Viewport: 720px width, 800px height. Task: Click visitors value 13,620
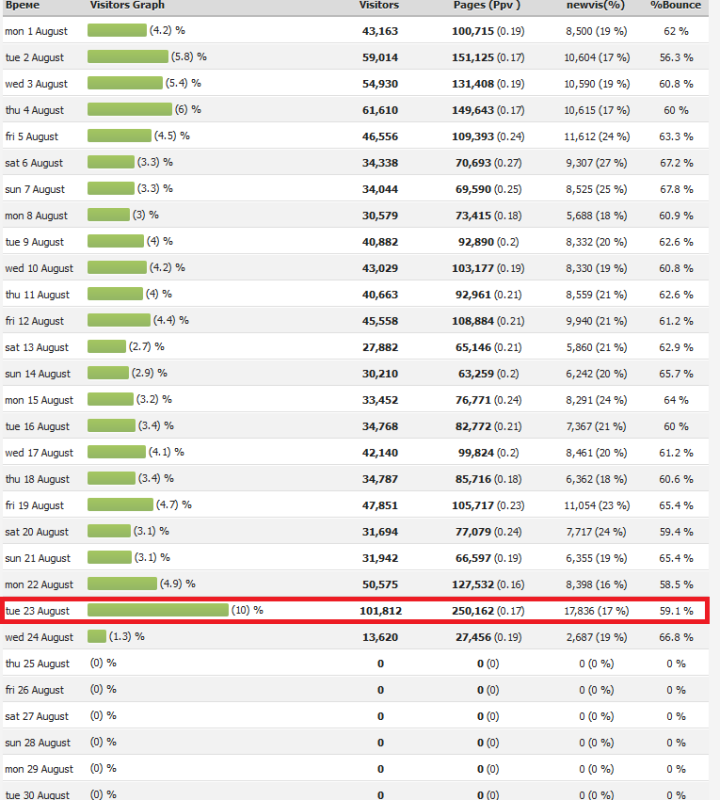tap(380, 637)
